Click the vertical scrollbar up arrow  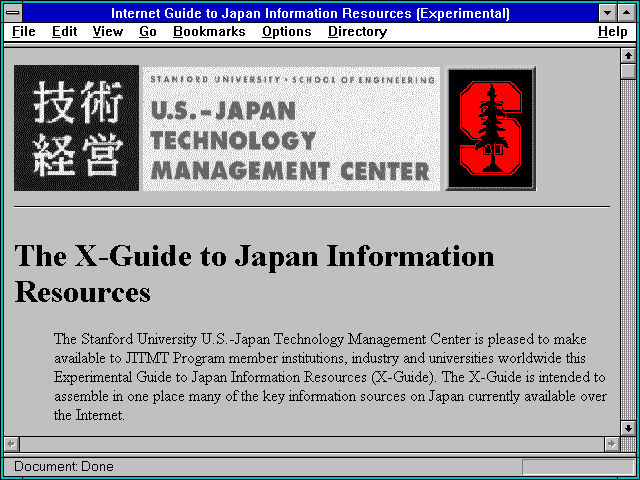coord(628,56)
